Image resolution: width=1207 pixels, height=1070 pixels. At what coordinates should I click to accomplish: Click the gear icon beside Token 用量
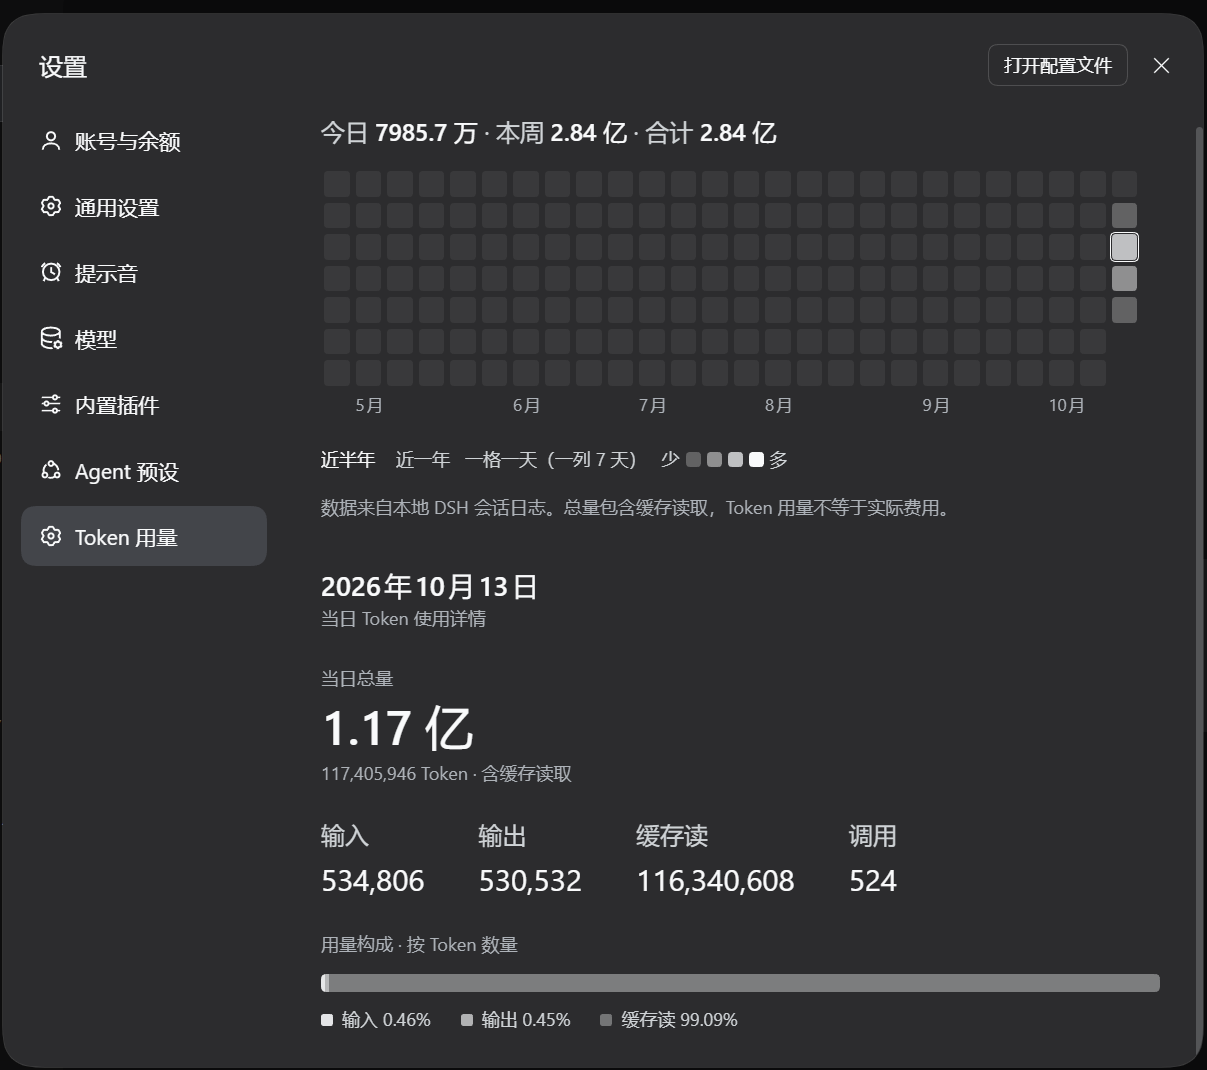tap(50, 537)
